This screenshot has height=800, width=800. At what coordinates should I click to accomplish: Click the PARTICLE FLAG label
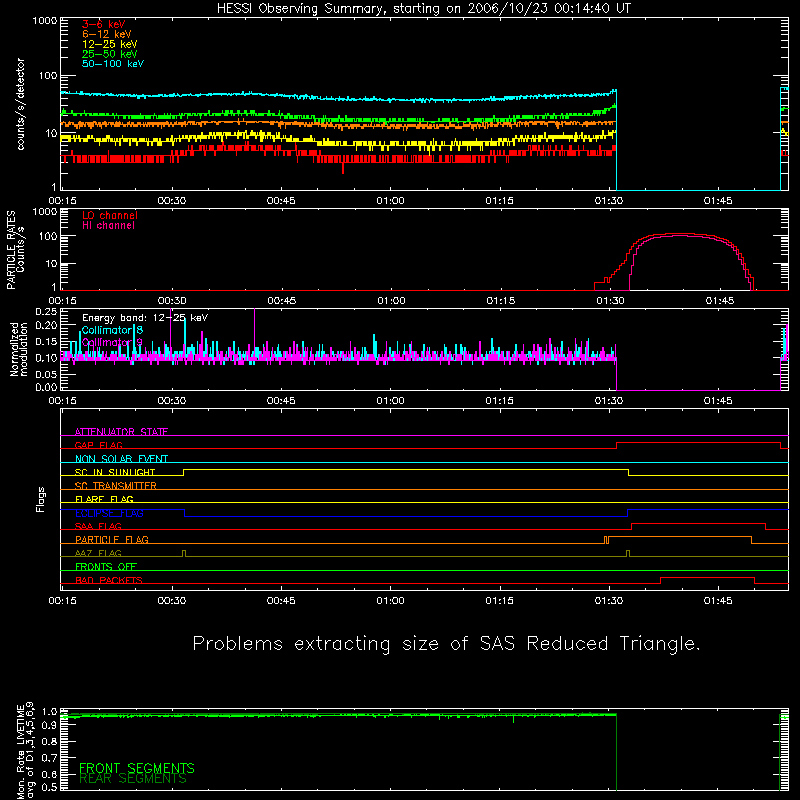[x=112, y=539]
